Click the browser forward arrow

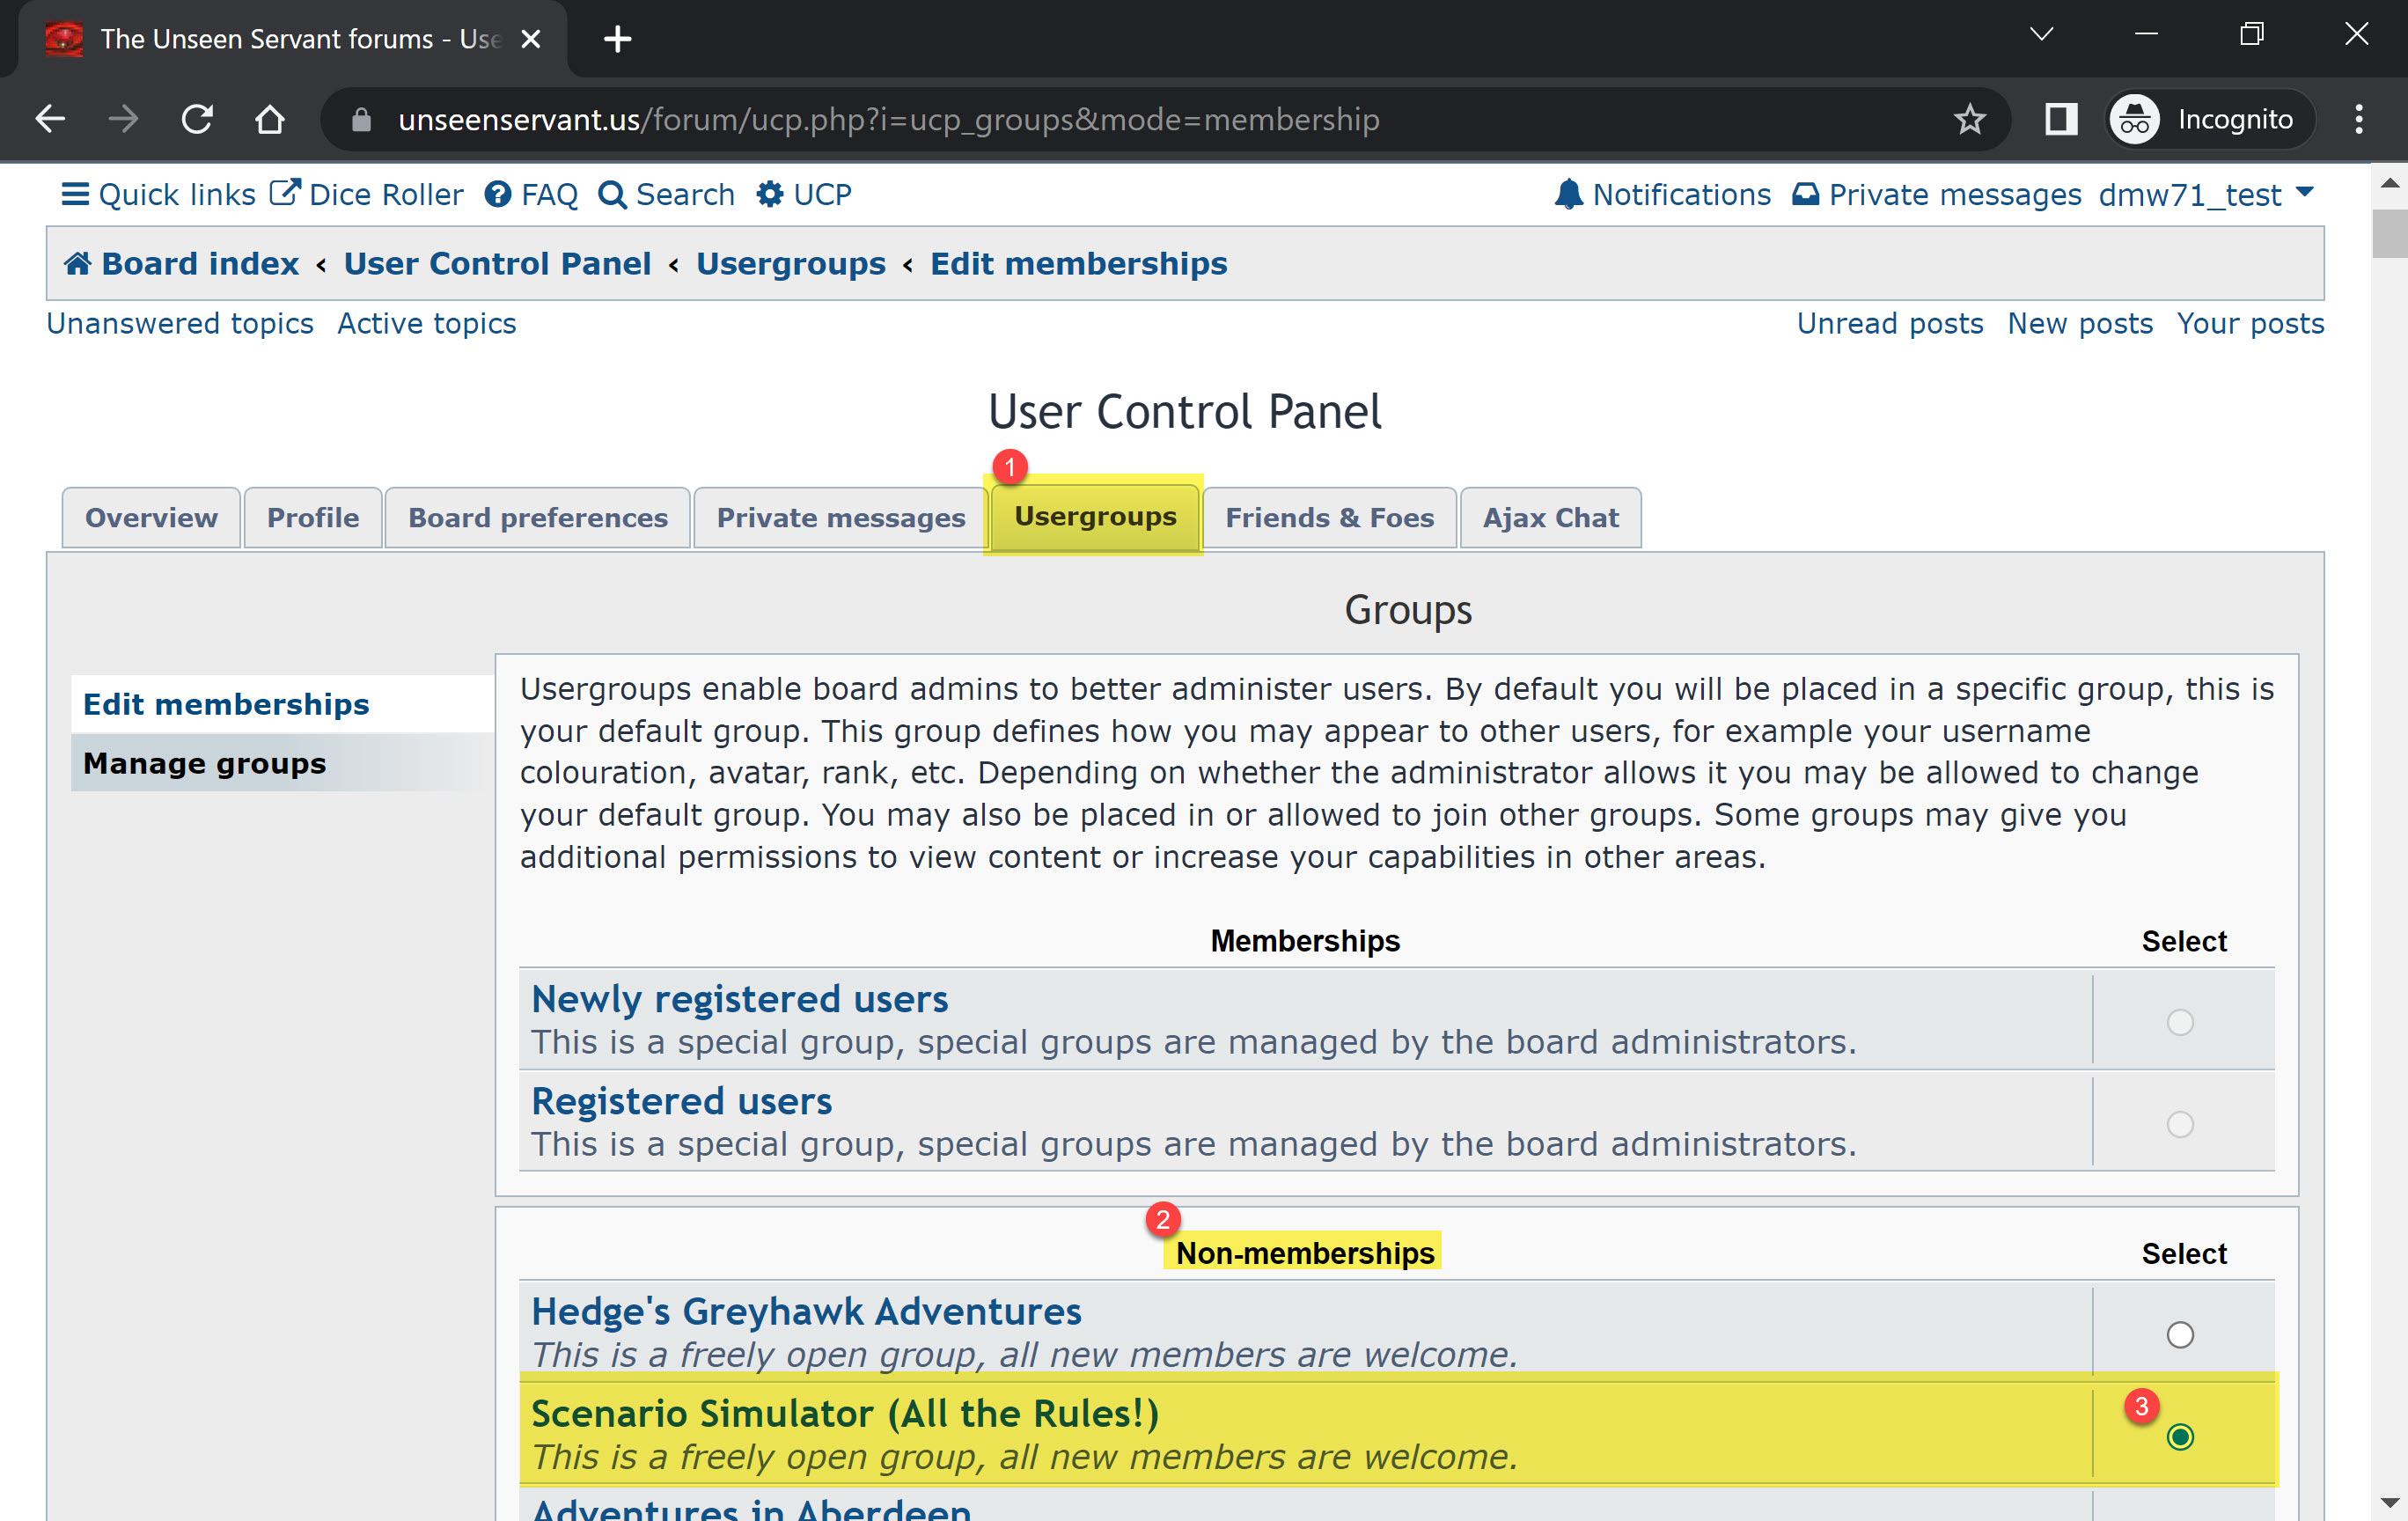(x=123, y=119)
